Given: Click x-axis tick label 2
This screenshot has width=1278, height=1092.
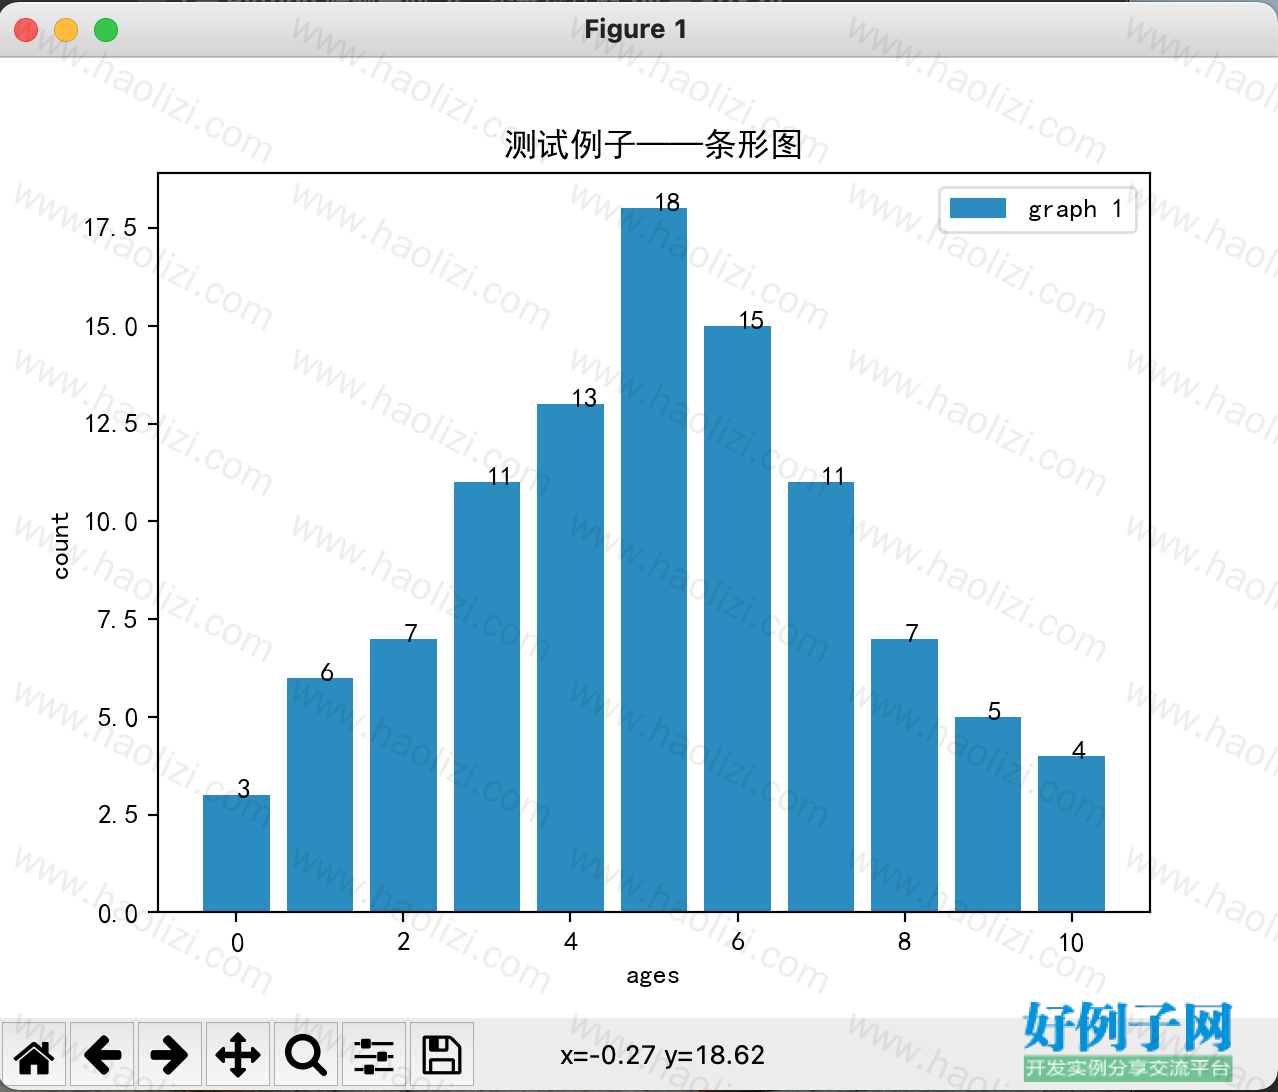Looking at the screenshot, I should (x=404, y=942).
